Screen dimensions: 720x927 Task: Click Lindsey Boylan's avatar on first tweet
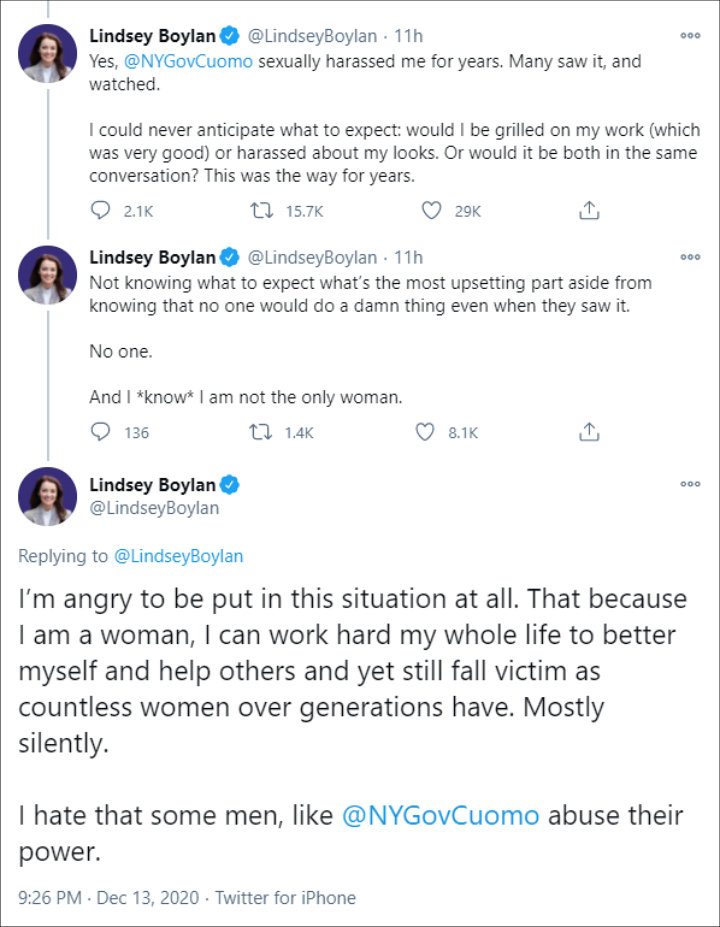47,53
